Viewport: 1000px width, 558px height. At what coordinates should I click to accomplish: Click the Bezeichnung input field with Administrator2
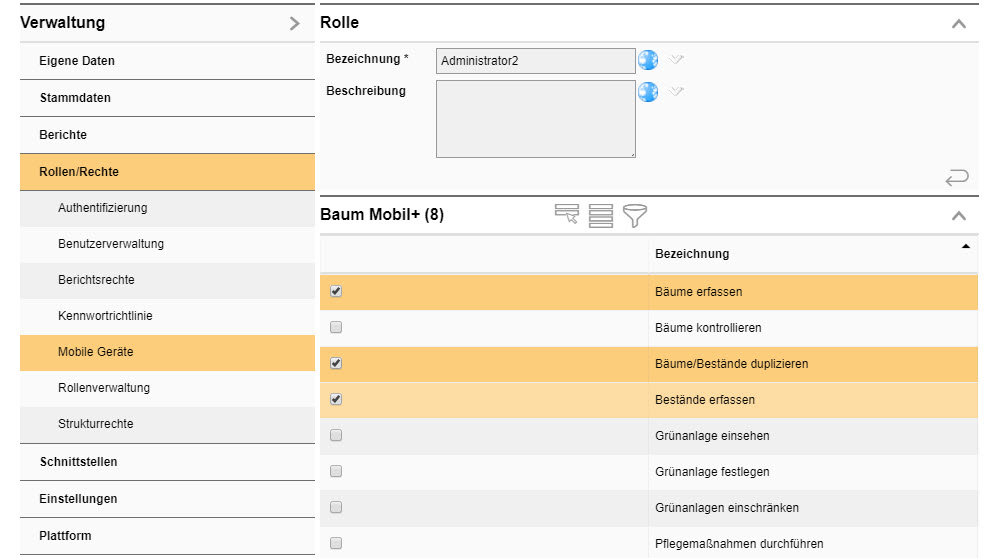pyautogui.click(x=536, y=61)
